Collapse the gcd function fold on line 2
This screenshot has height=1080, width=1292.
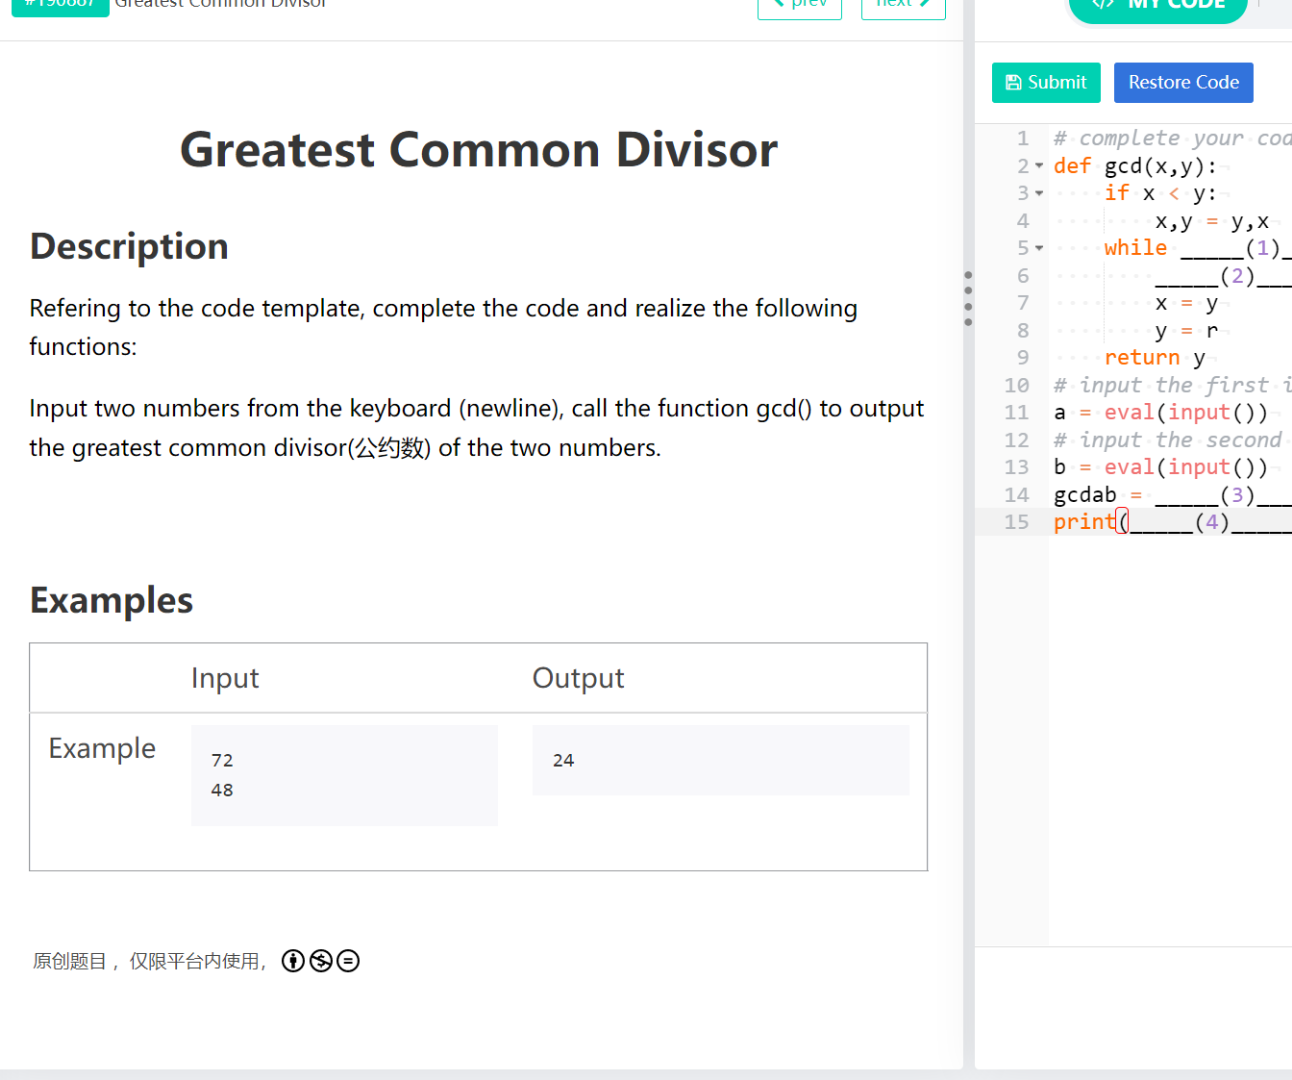pyautogui.click(x=1039, y=166)
